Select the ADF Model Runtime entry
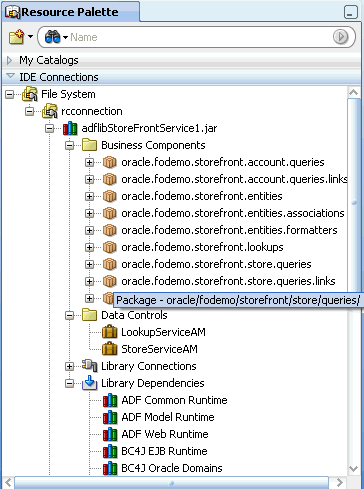Image resolution: width=364 pixels, height=489 pixels. 168,417
